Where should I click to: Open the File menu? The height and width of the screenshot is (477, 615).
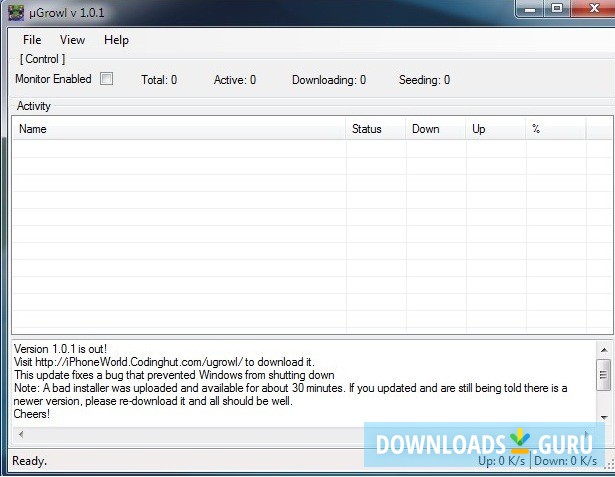click(32, 40)
